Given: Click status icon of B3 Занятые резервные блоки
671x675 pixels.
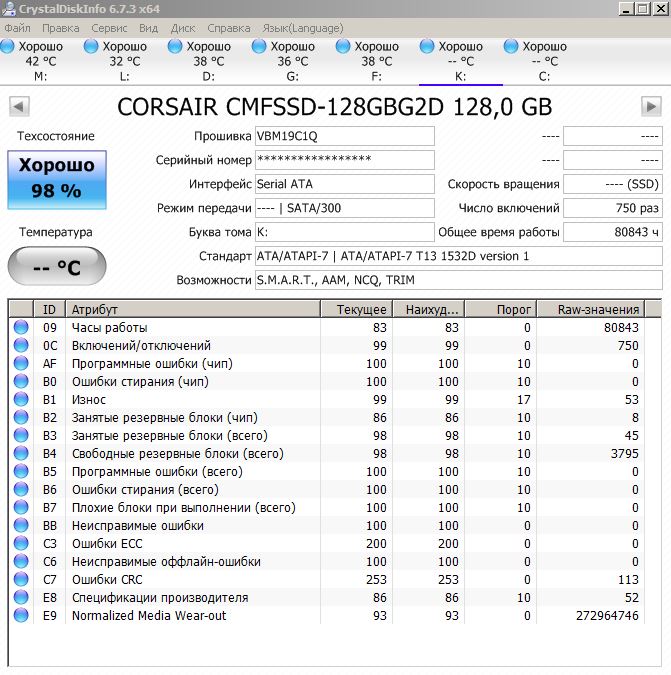Looking at the screenshot, I should click(21, 435).
